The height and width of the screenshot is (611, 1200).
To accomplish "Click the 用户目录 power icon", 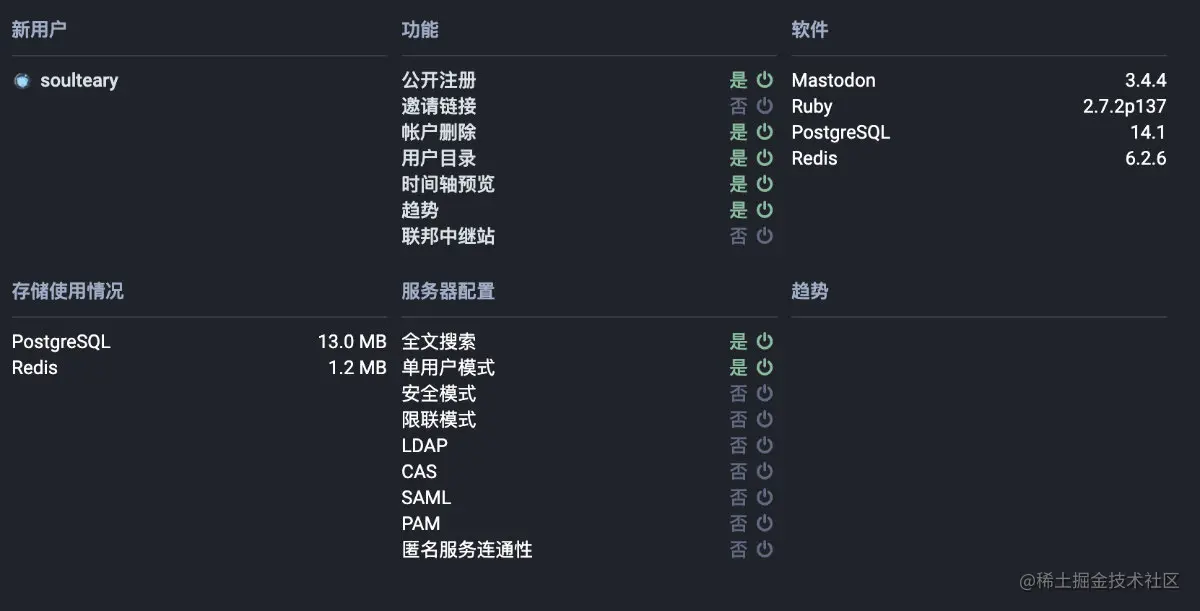I will pos(763,158).
